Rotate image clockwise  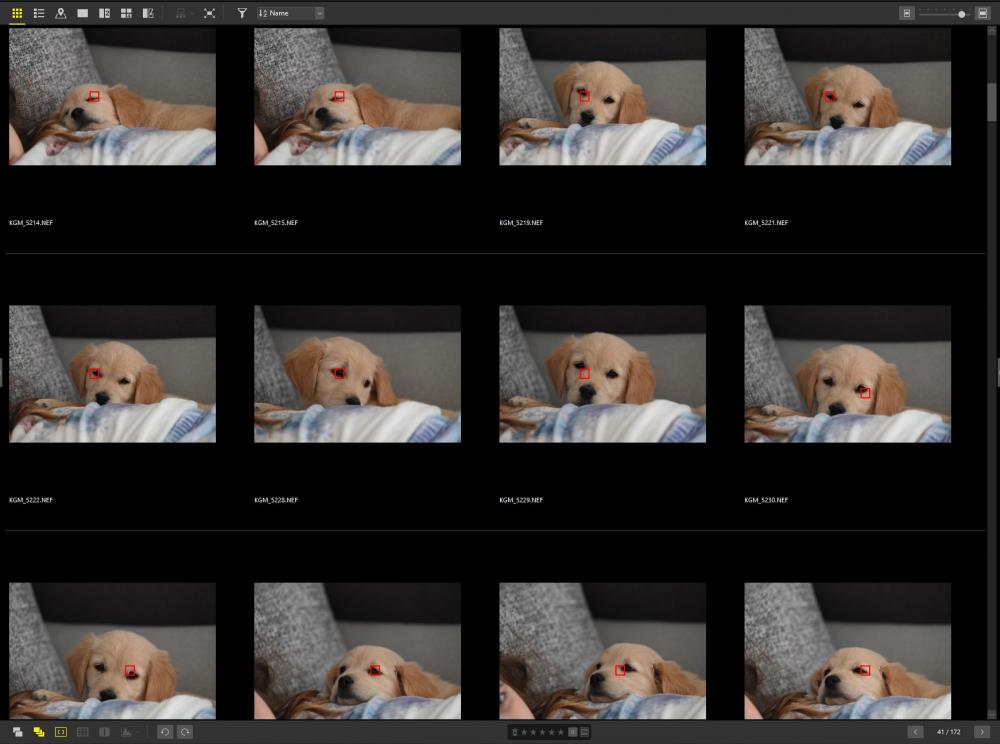pyautogui.click(x=185, y=732)
